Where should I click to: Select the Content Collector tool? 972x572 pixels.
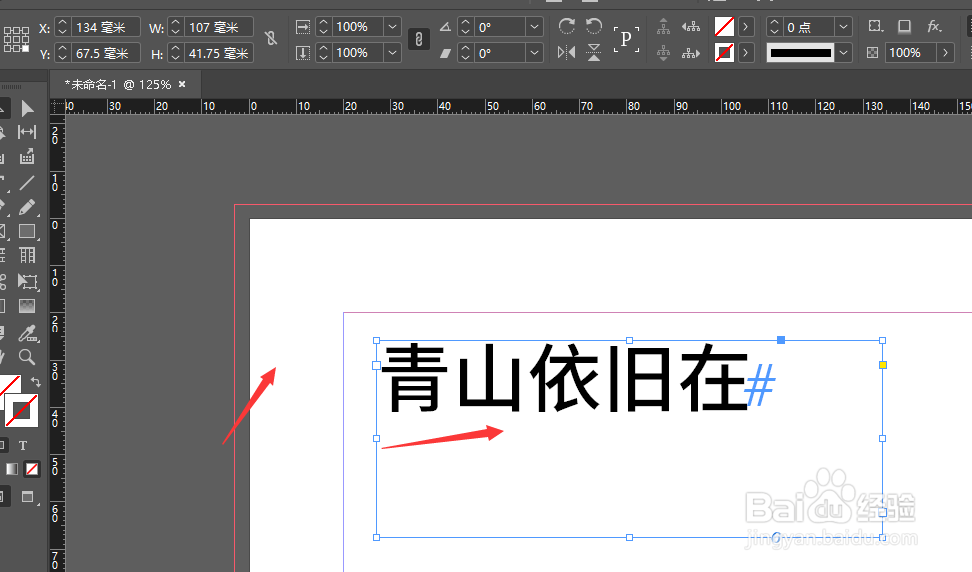[27, 157]
